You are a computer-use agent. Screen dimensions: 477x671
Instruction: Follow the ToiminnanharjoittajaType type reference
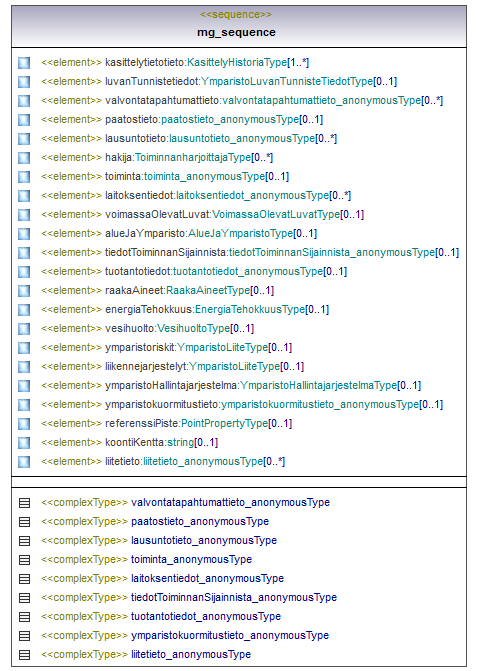coord(193,157)
